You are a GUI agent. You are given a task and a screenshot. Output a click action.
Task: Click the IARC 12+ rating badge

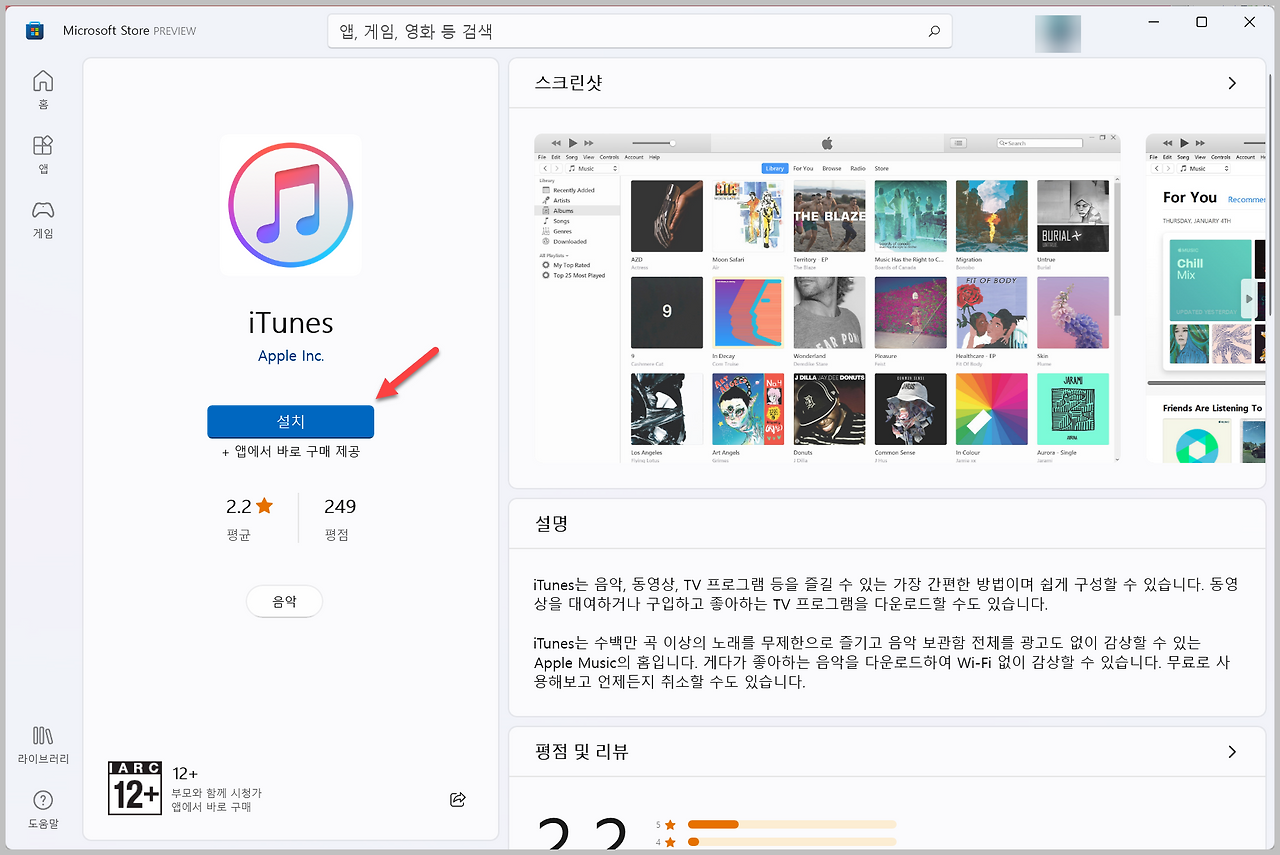click(134, 788)
